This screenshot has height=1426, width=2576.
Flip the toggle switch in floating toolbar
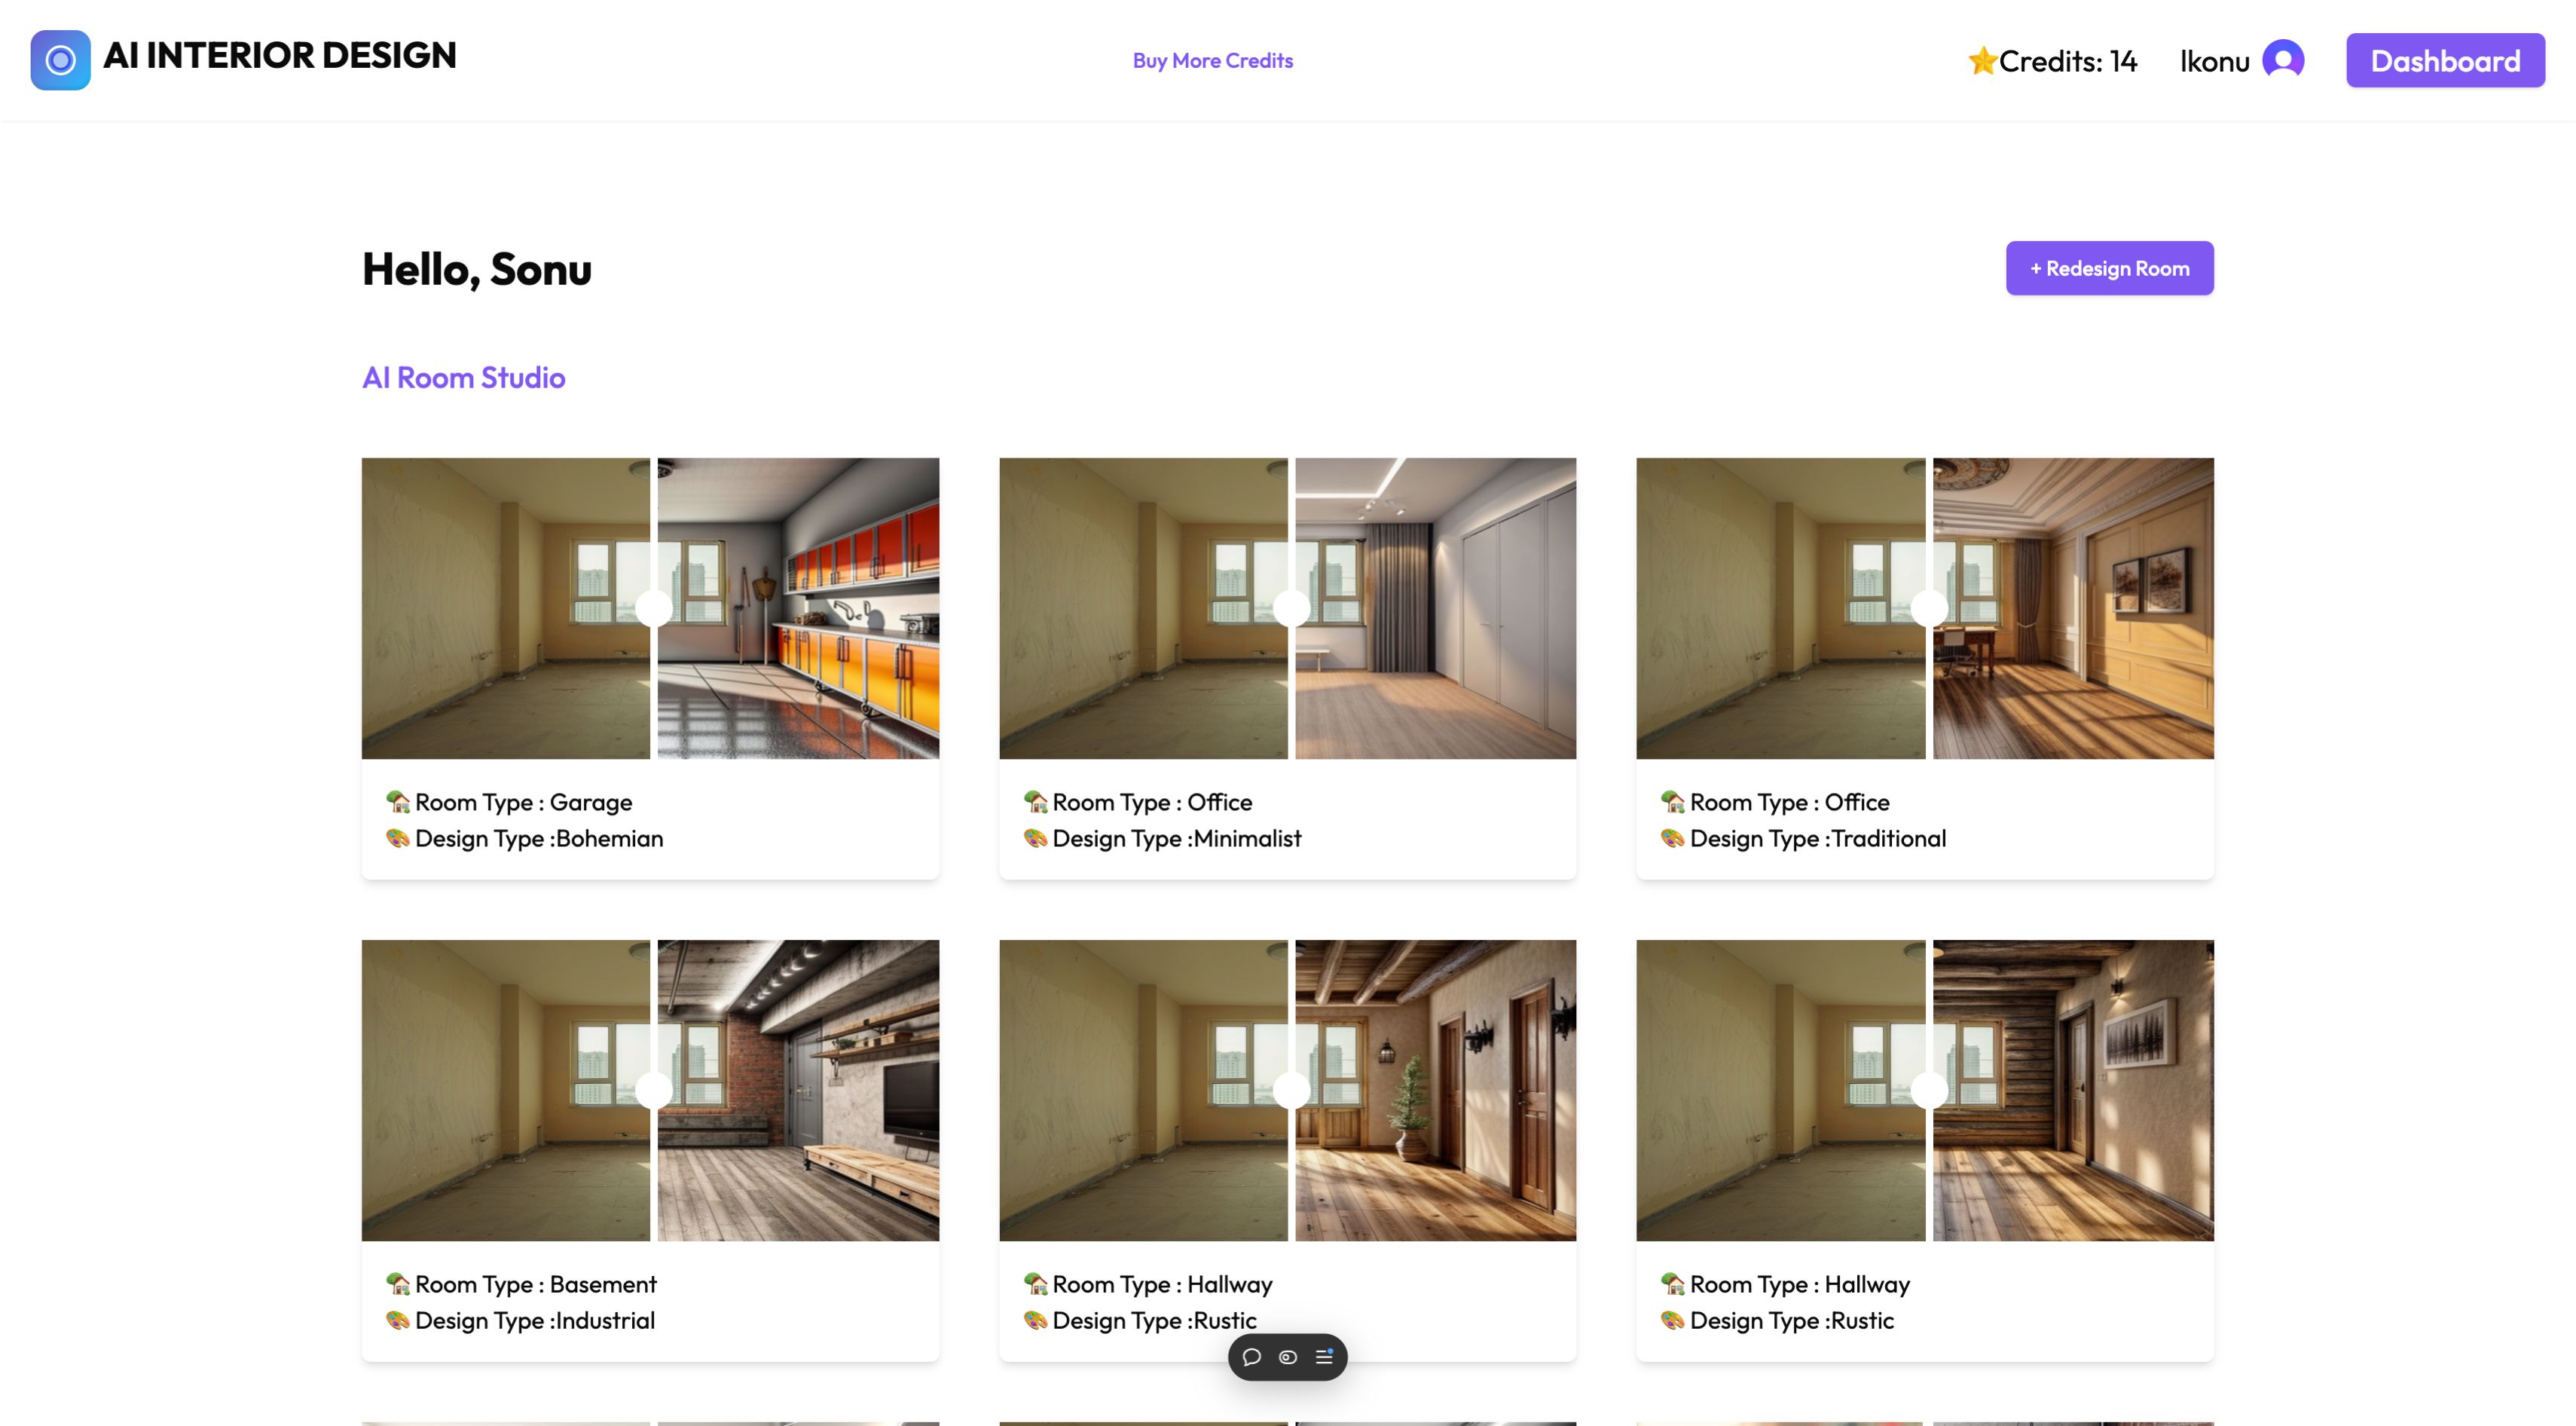[1288, 1357]
